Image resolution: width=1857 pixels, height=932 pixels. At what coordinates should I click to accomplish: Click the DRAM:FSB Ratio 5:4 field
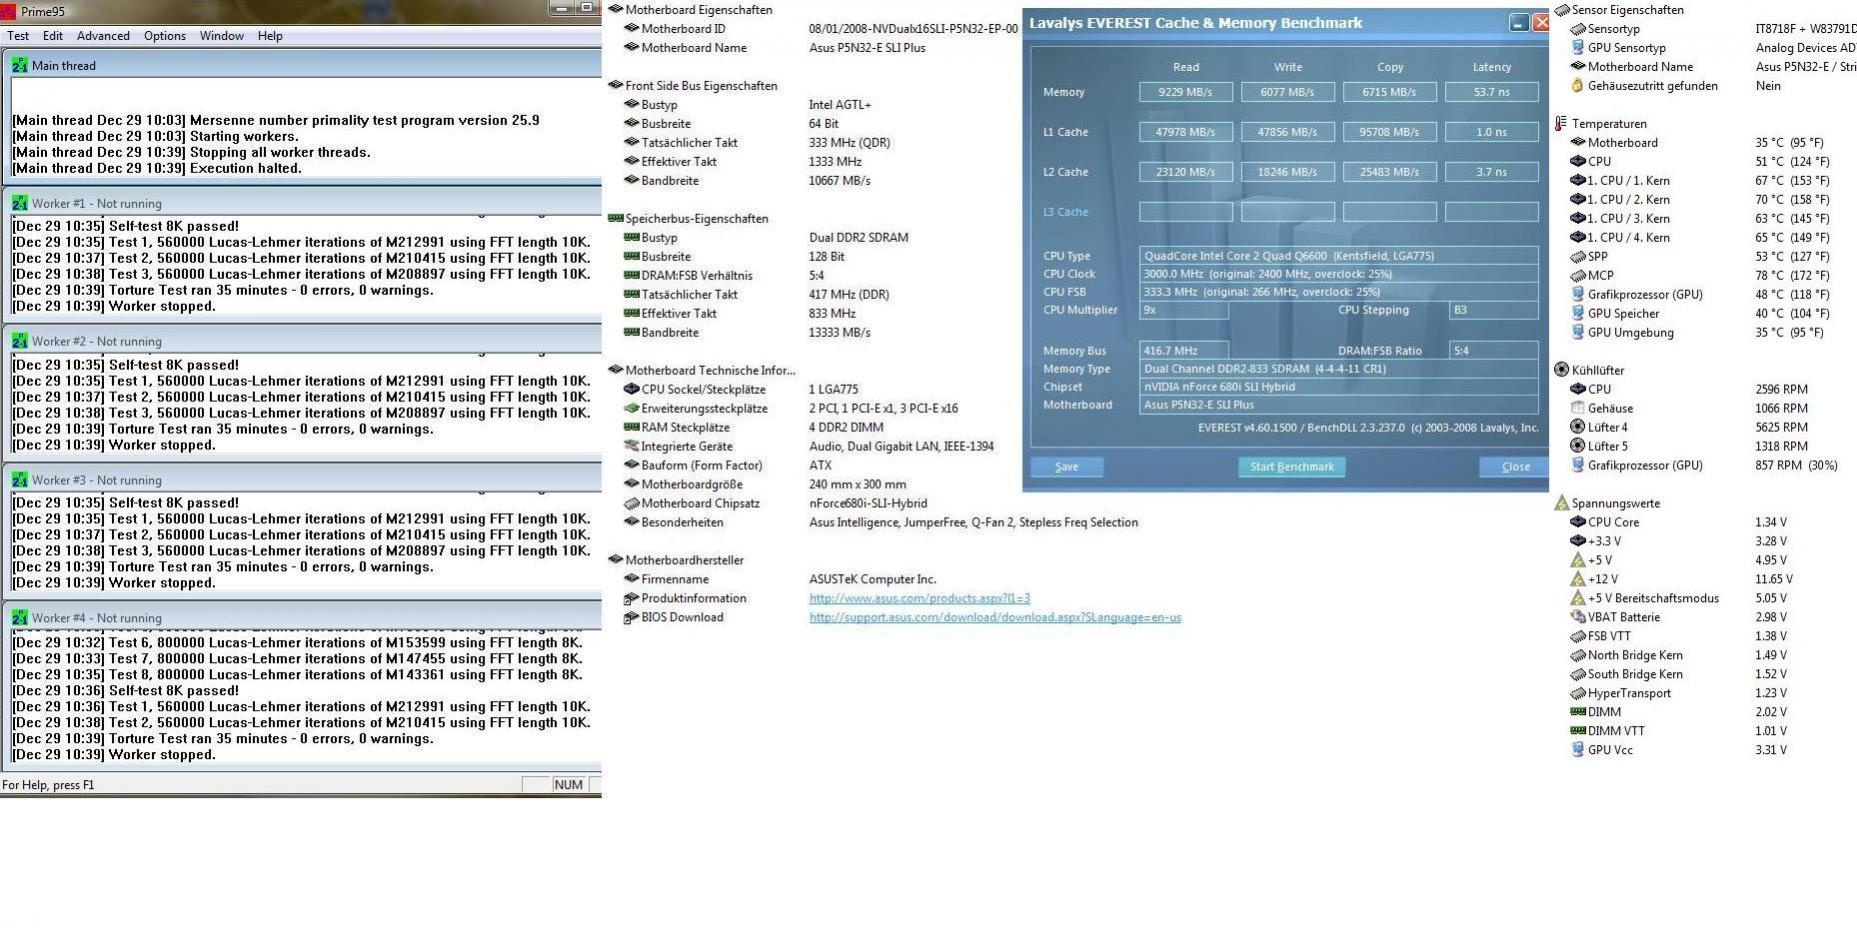[x=1494, y=351]
